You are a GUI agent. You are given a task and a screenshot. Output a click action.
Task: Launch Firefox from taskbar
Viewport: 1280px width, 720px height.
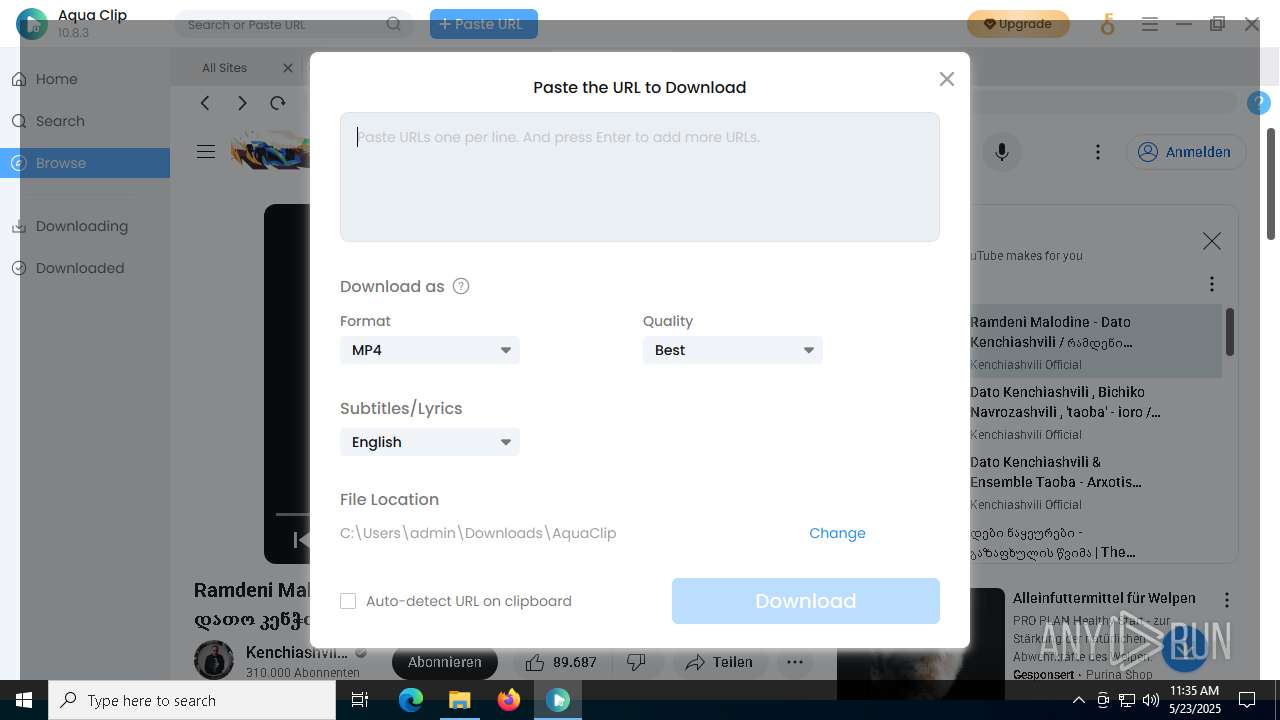[x=509, y=700]
